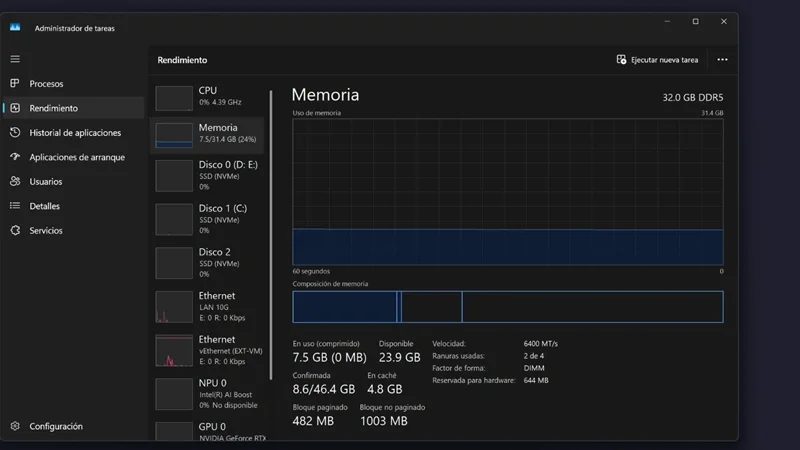800x450 pixels.
Task: Select the Ethernet LAN 10G thumbnail
Action: pos(174,307)
